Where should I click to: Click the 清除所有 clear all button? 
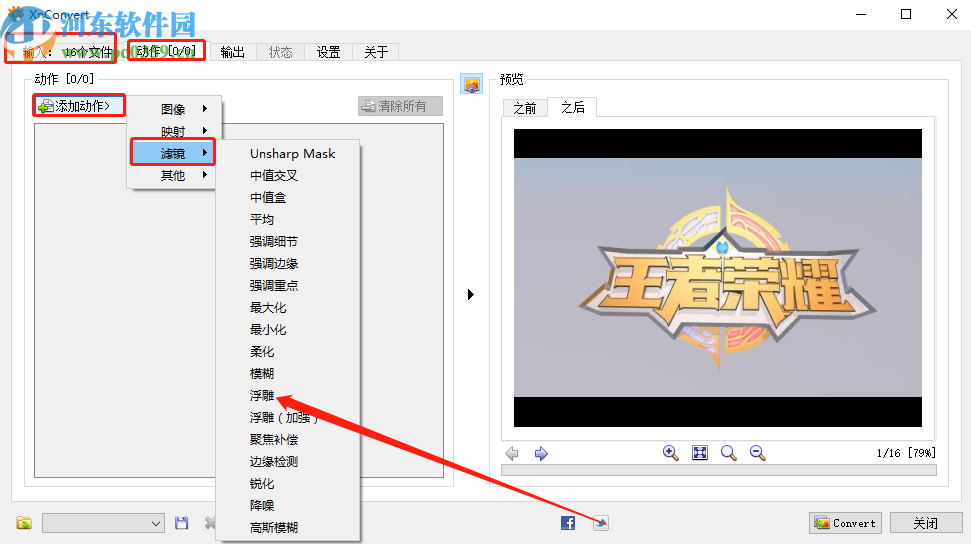tap(400, 106)
